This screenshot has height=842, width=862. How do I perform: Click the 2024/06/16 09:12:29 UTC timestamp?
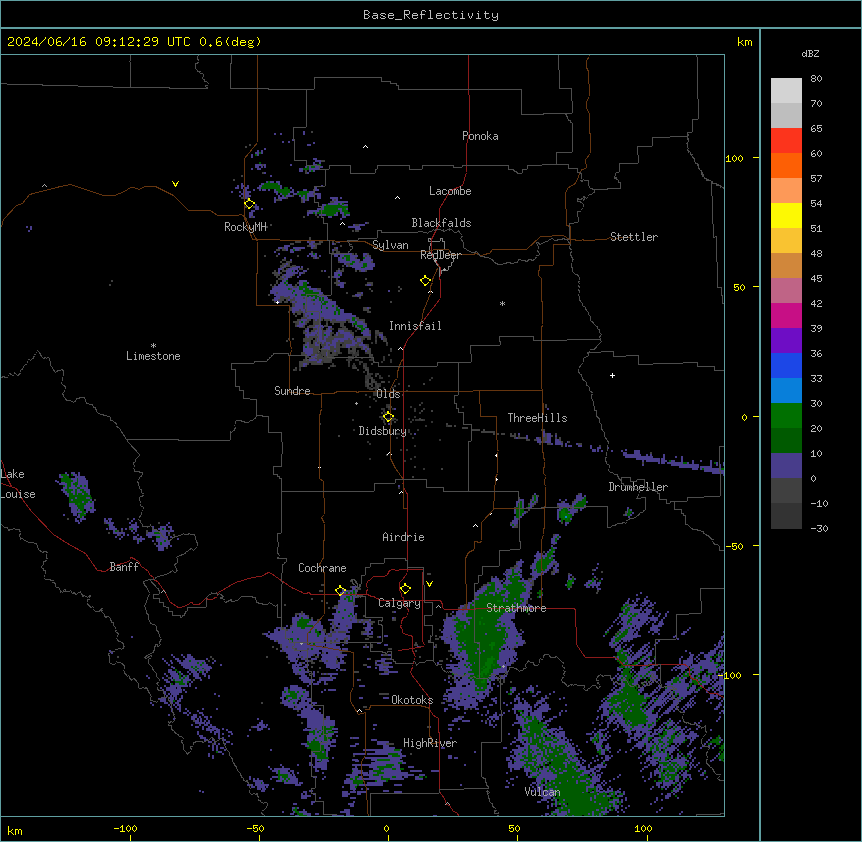[99, 42]
